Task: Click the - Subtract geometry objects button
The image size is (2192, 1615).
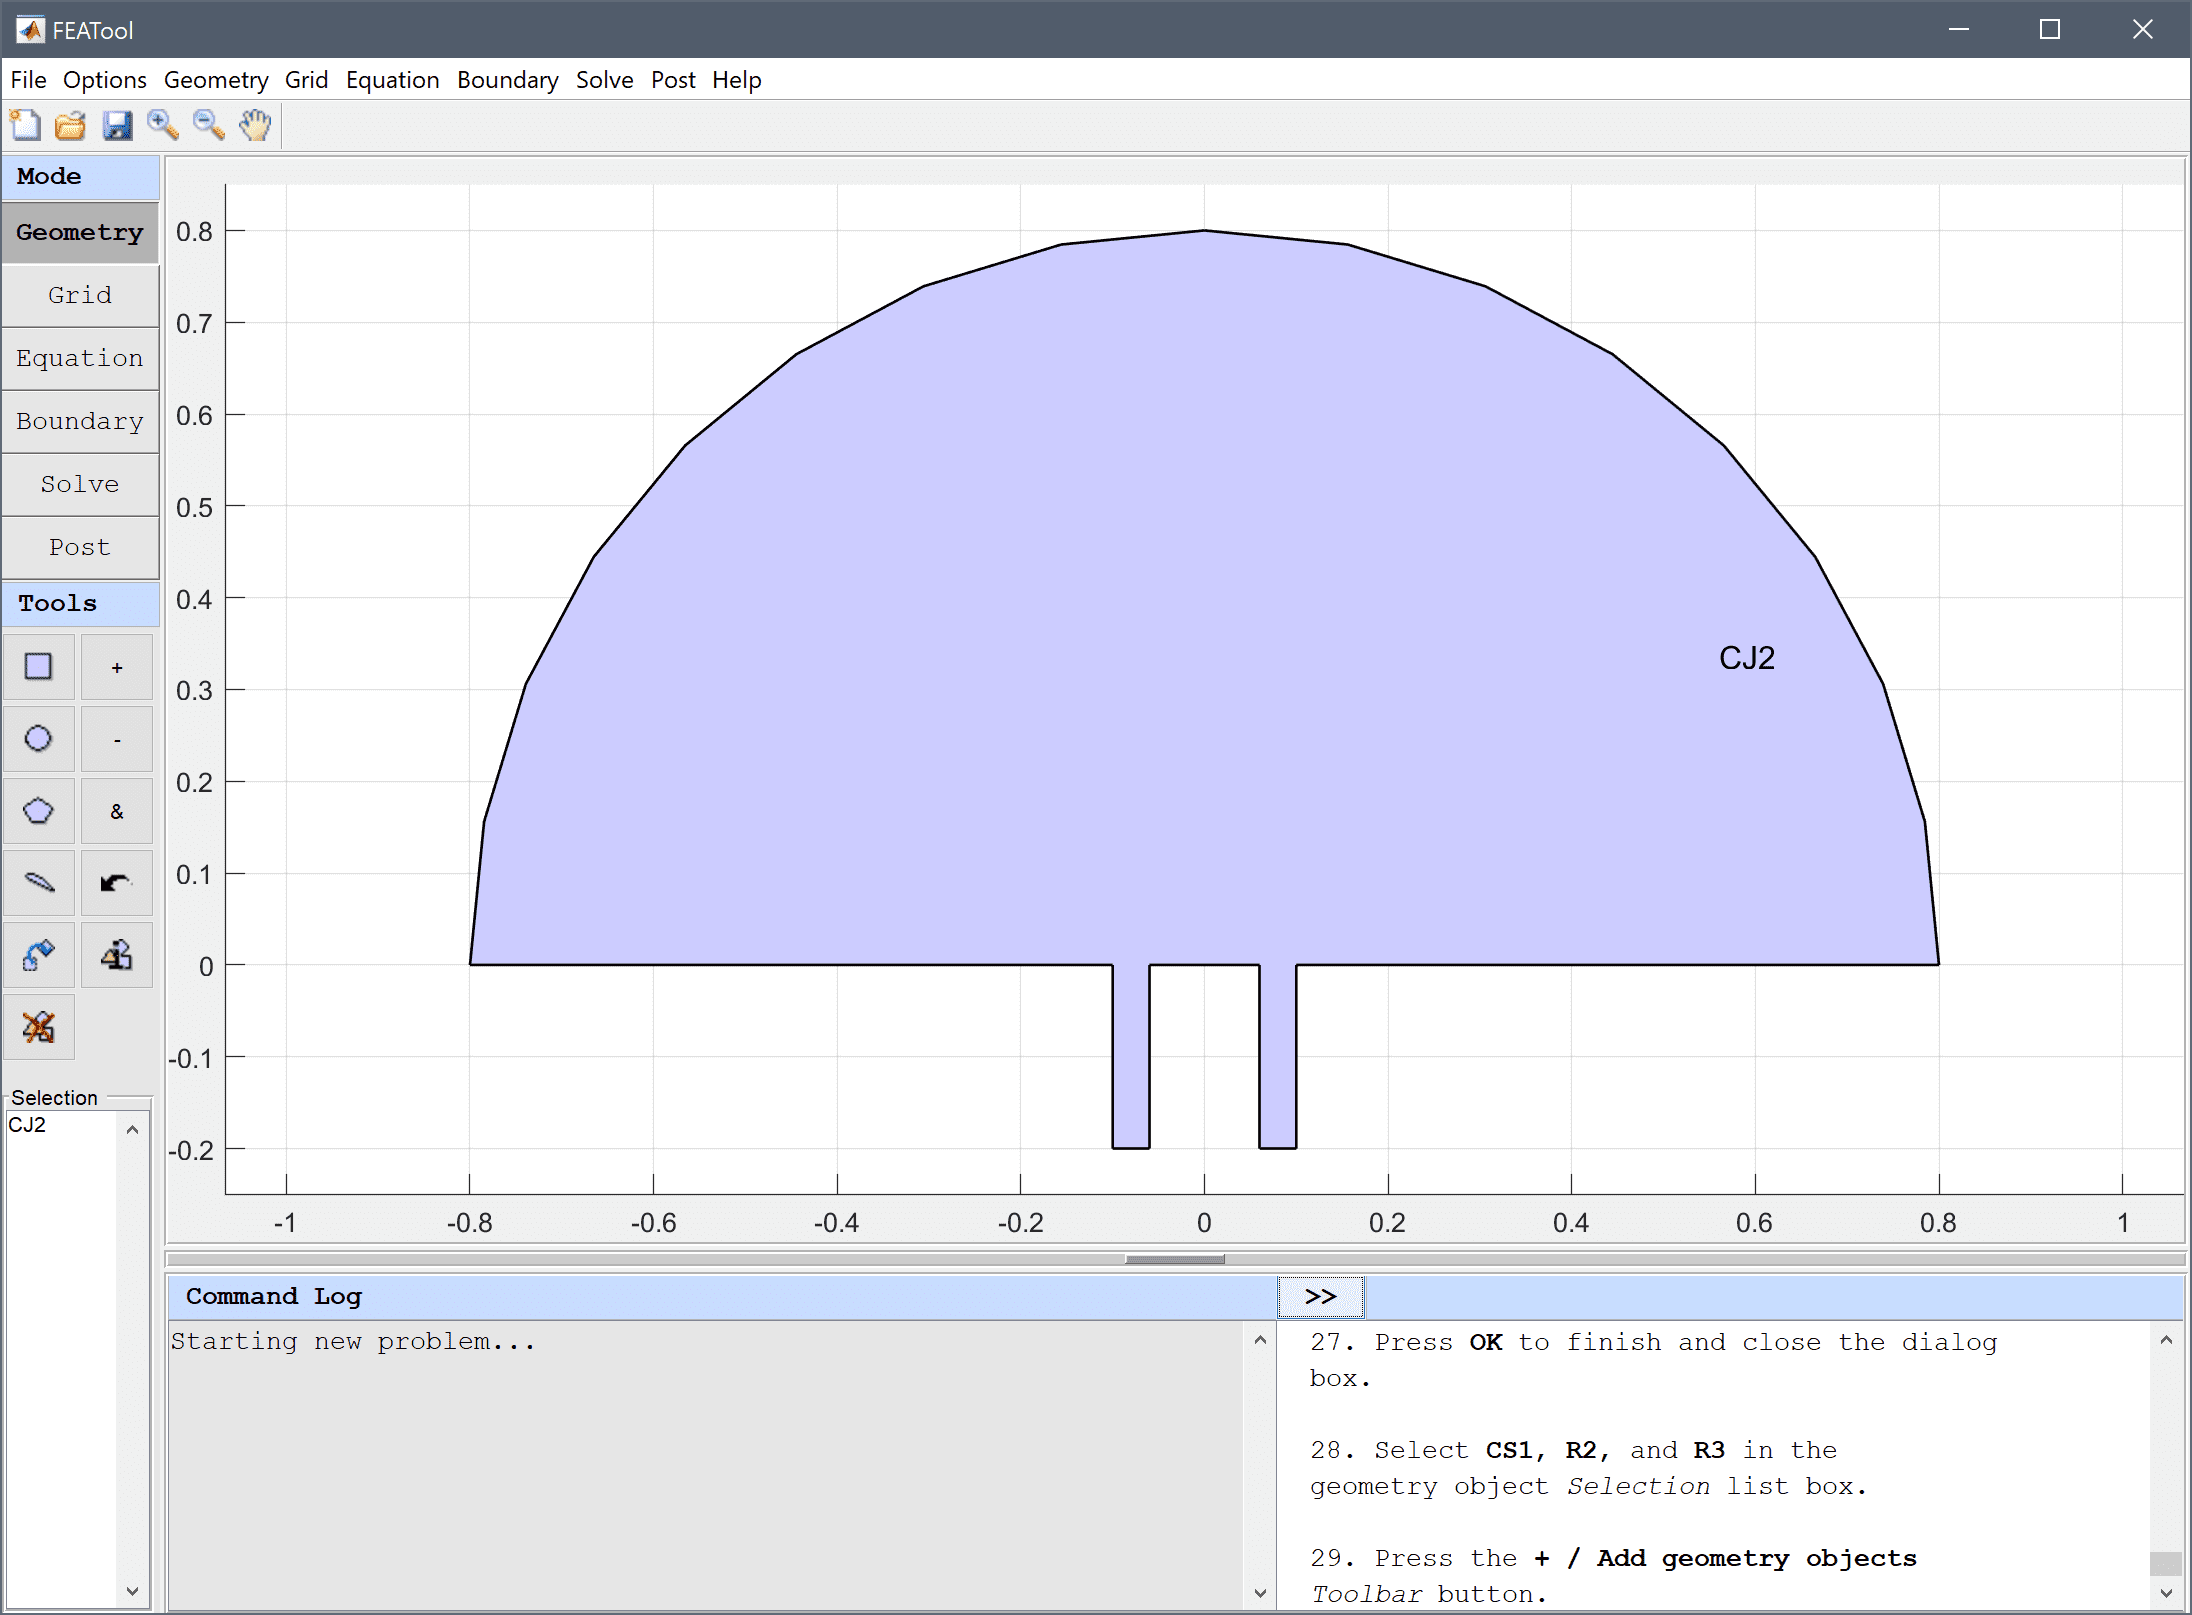Action: coord(117,738)
